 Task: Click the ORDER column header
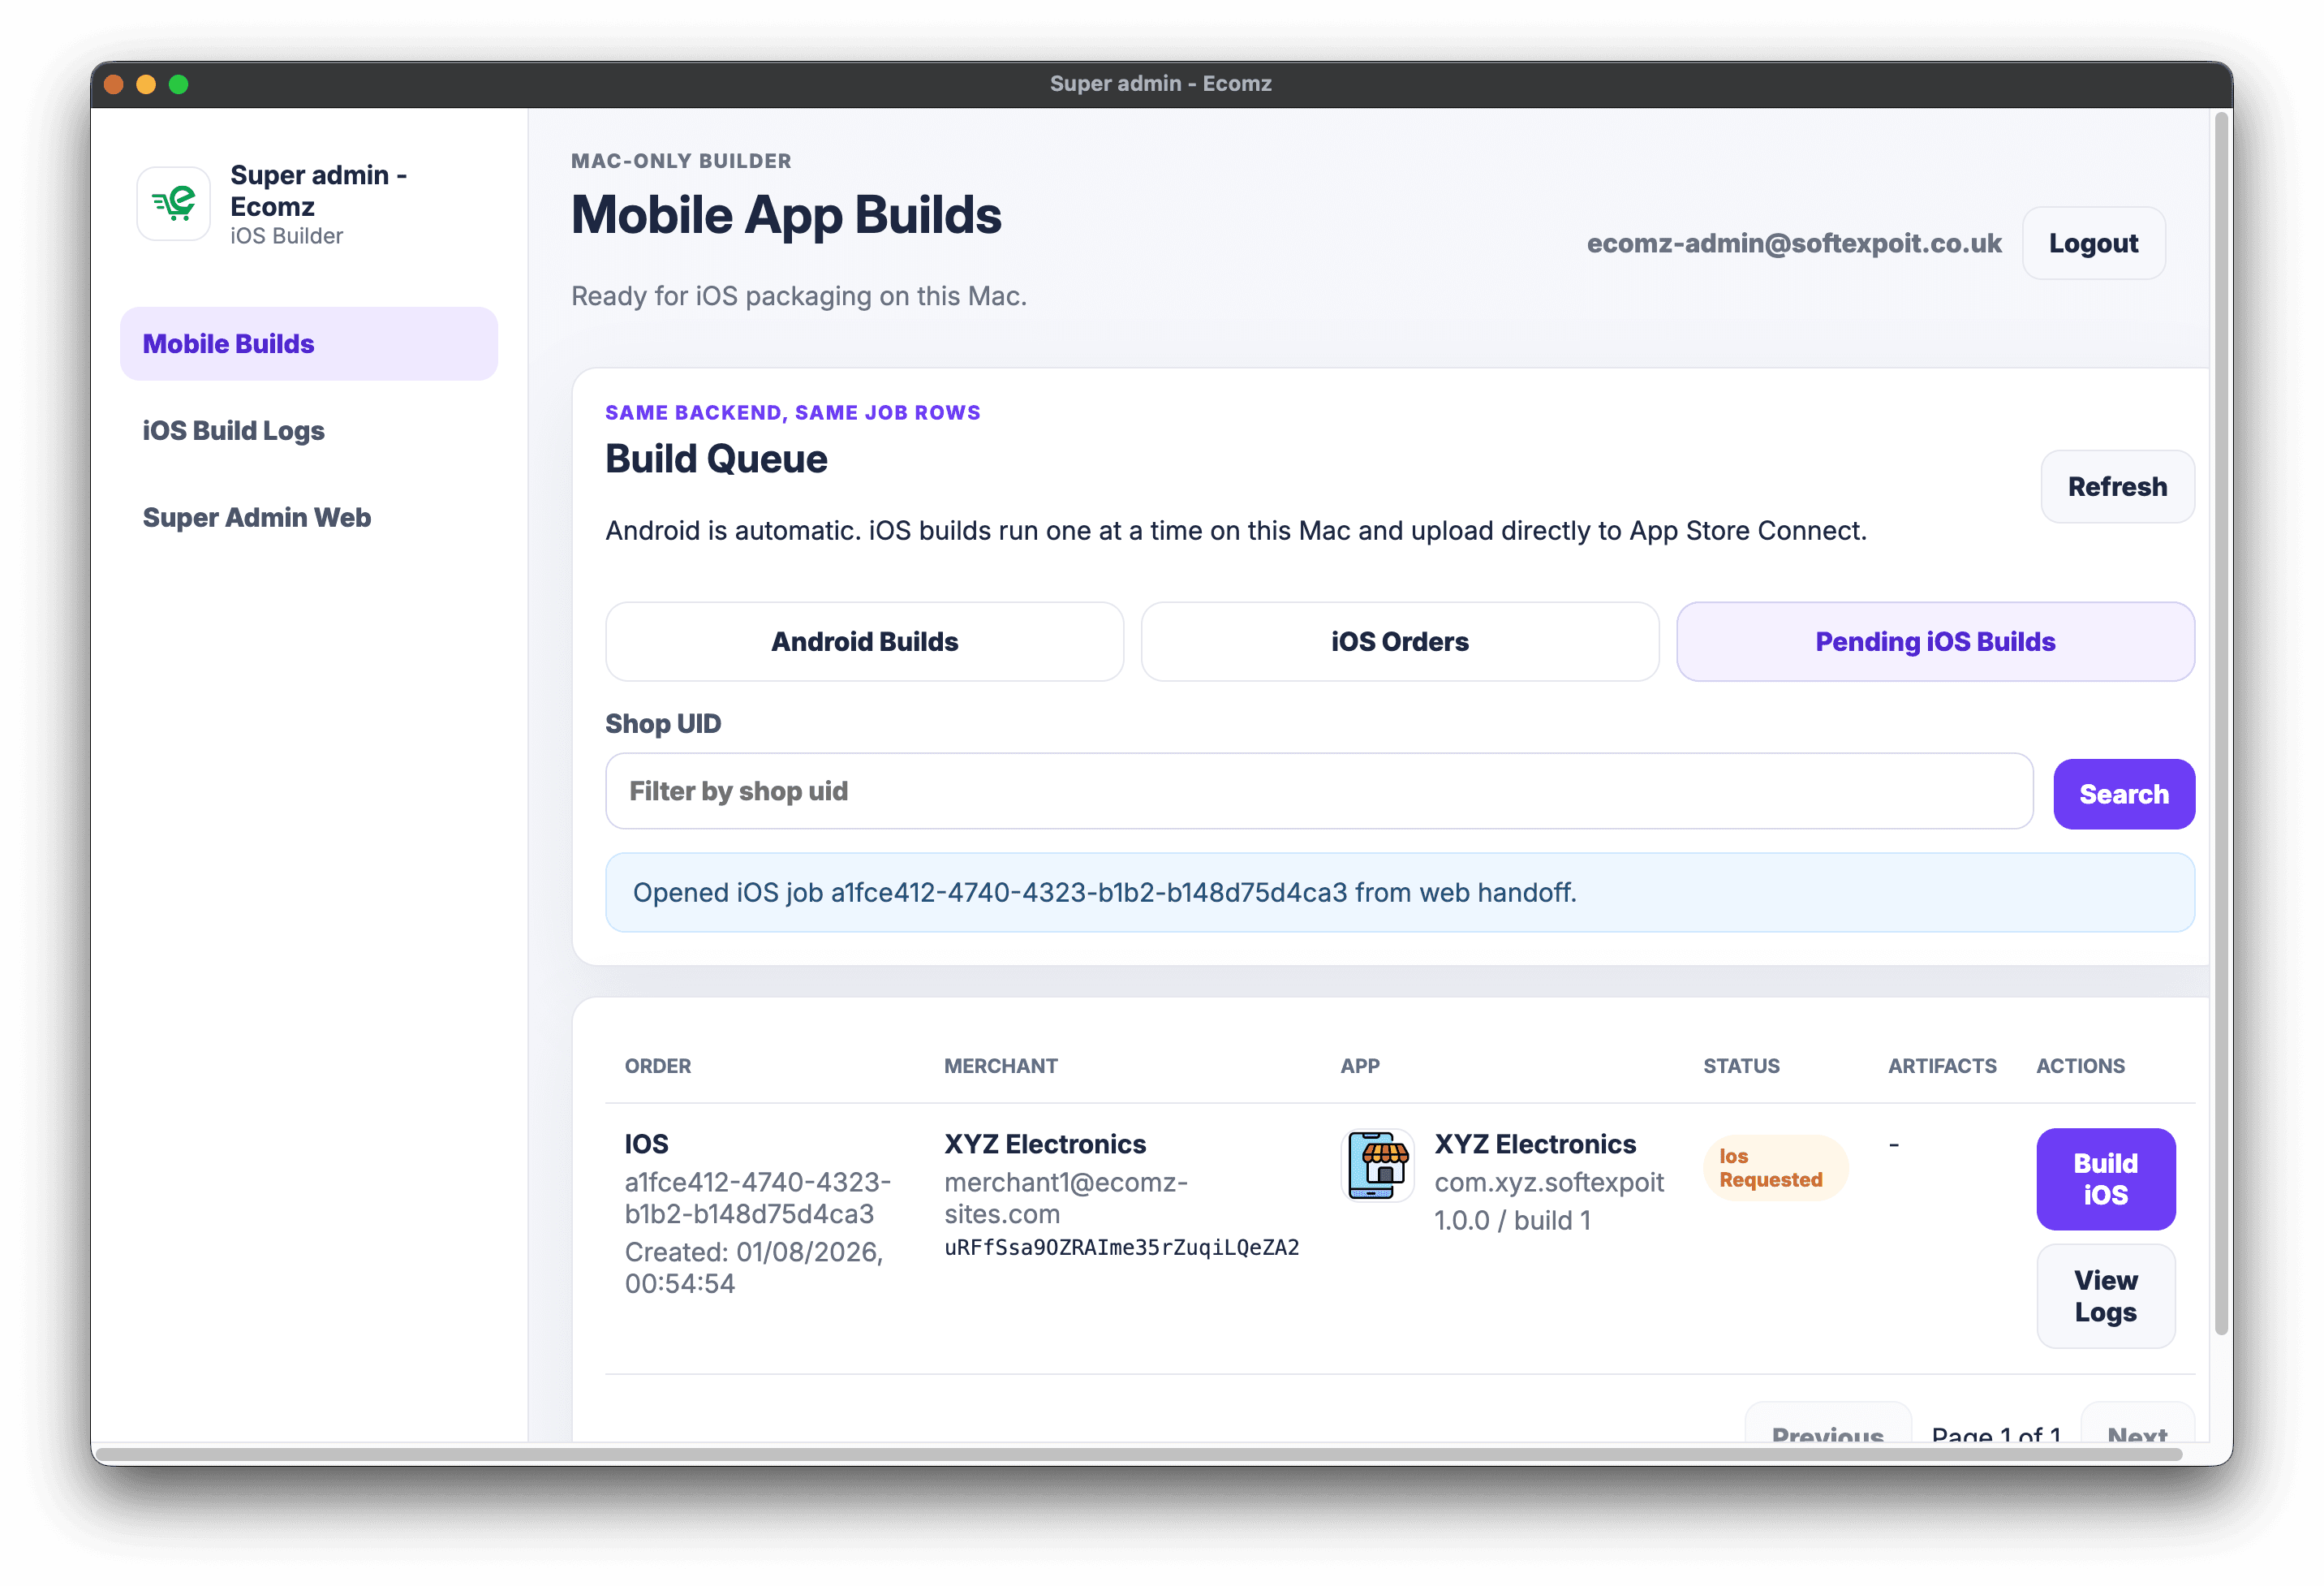click(x=657, y=1066)
